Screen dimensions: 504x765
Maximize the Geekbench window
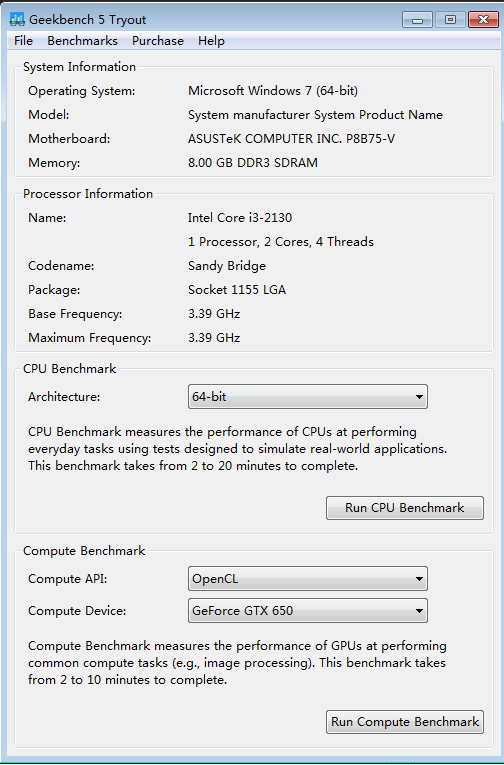click(450, 20)
